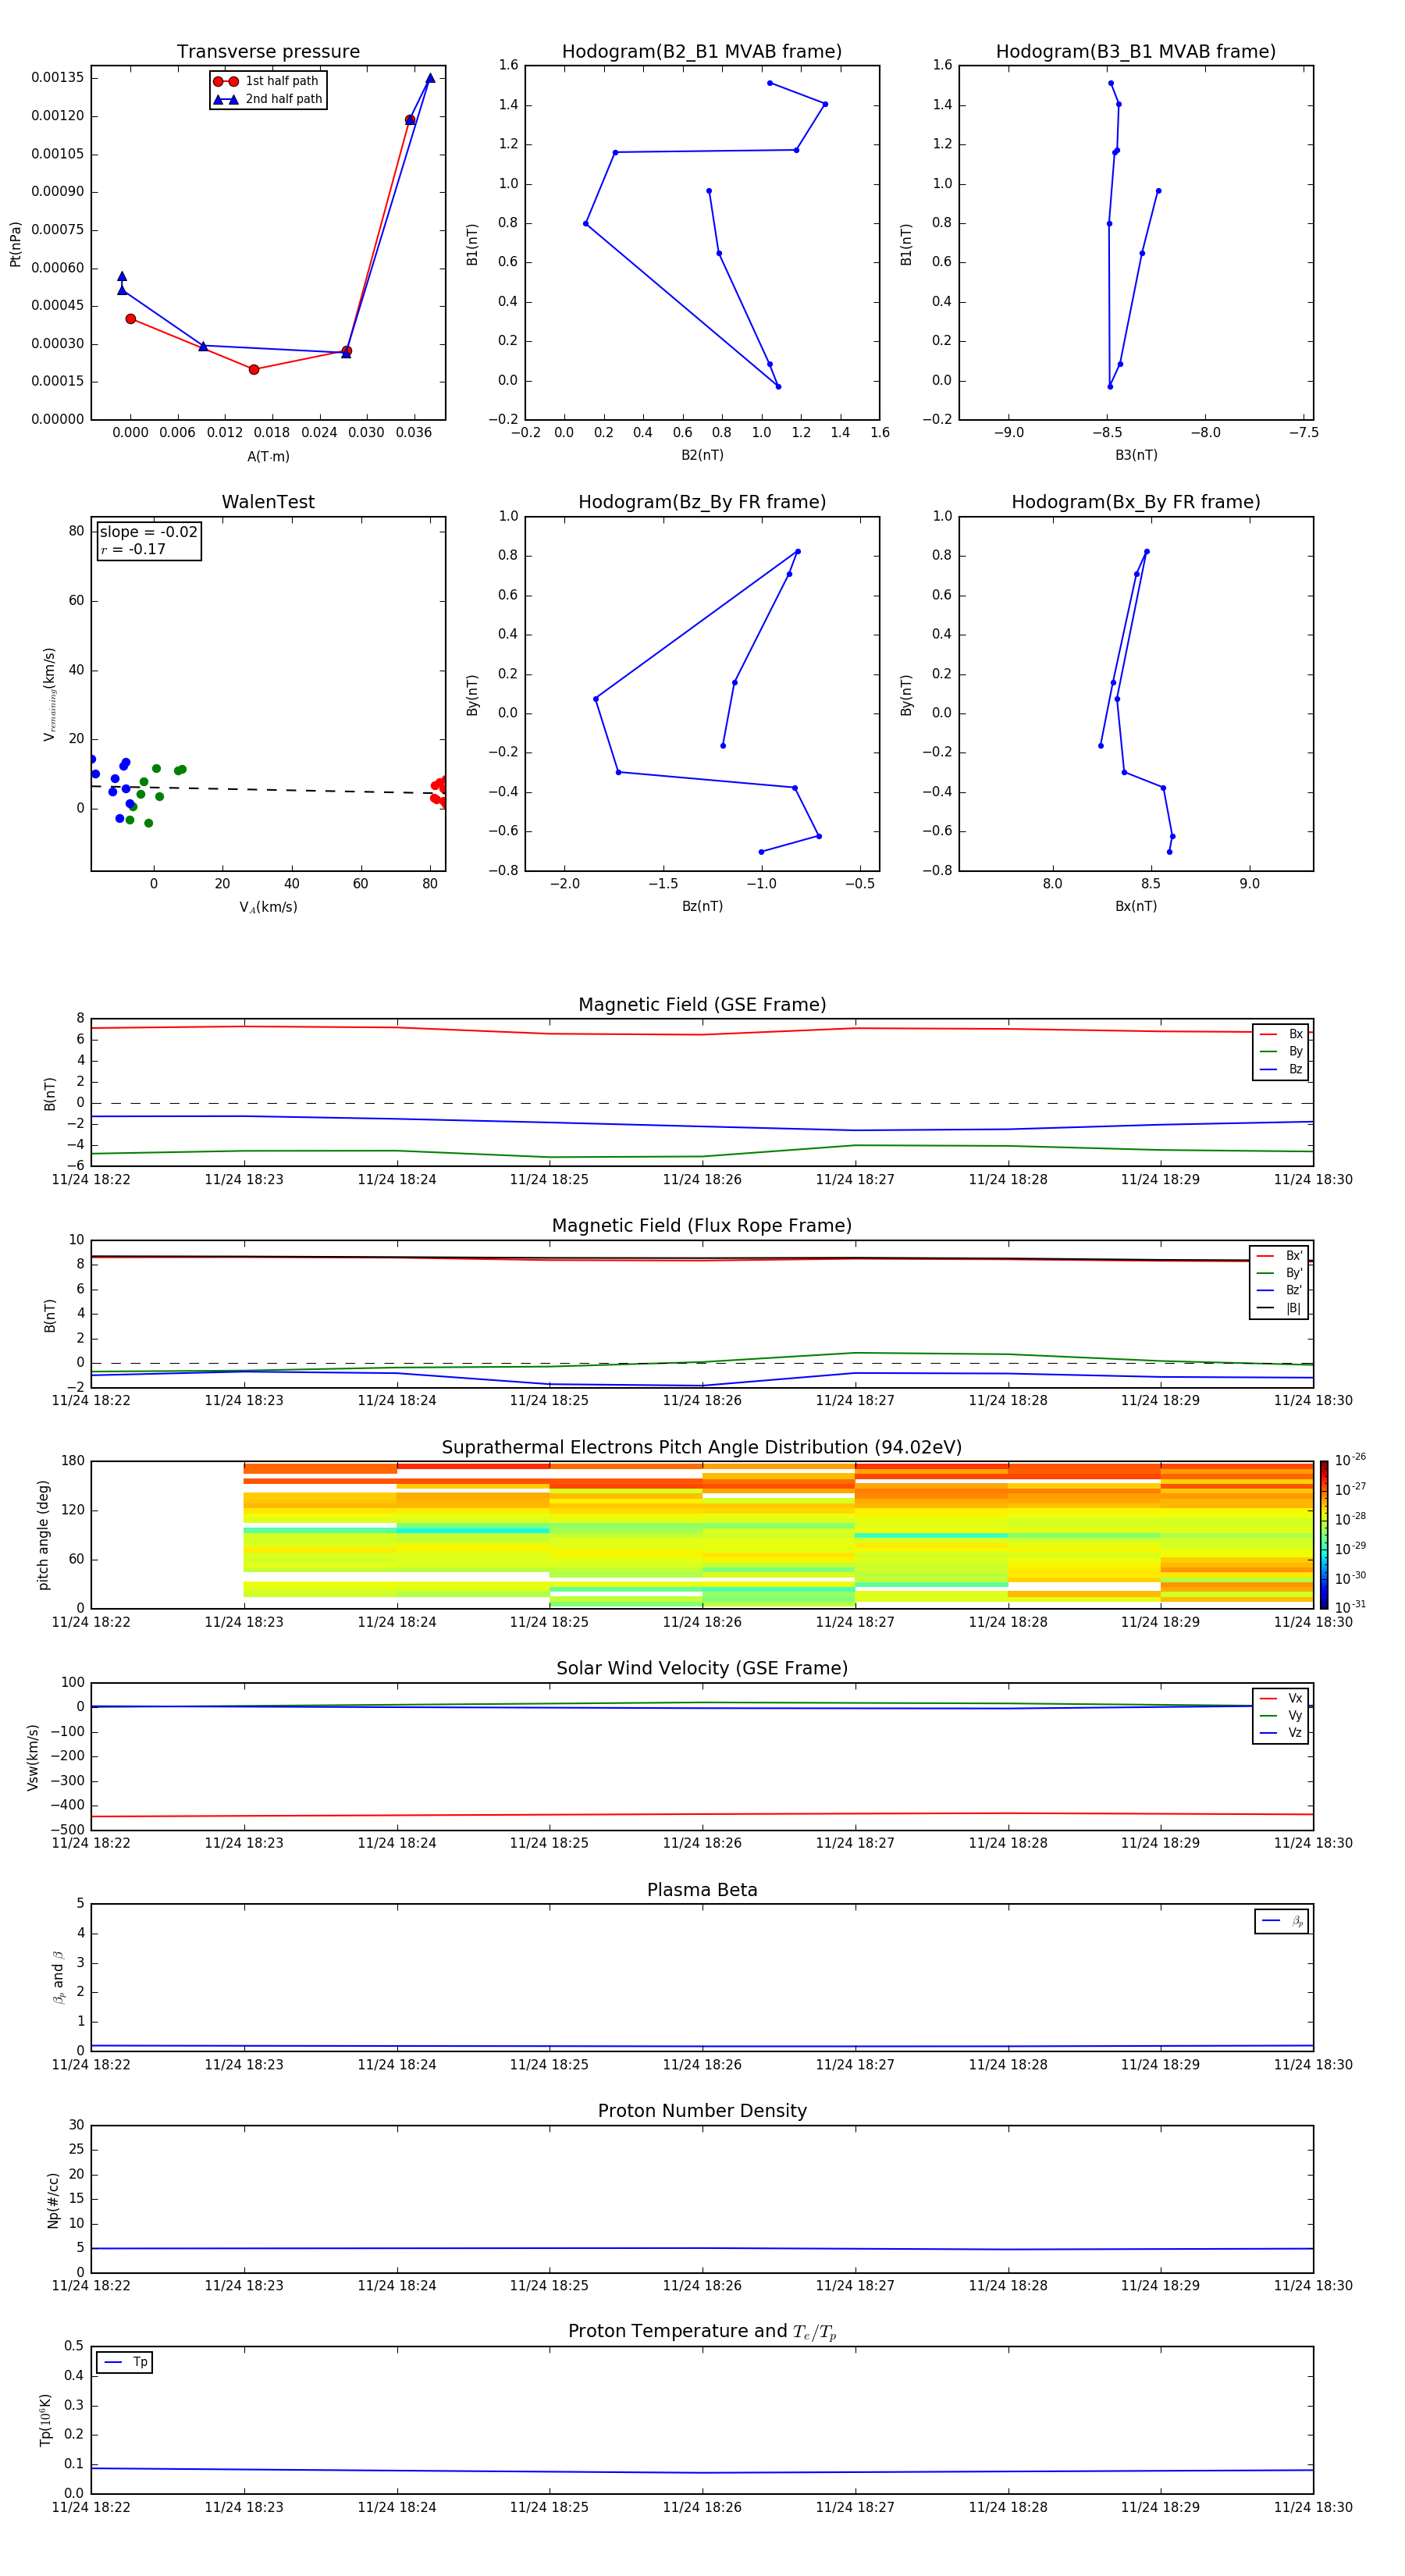Image resolution: width=1405 pixels, height=2576 pixels.
Task: Click the Tp legend entry in temperature plot
Action: coord(125,2362)
